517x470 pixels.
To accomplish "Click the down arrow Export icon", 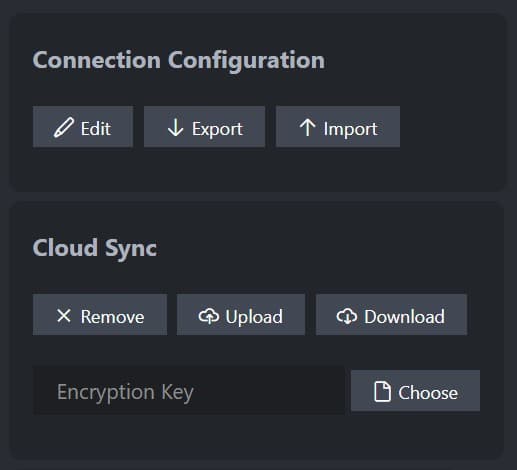I will tap(176, 127).
